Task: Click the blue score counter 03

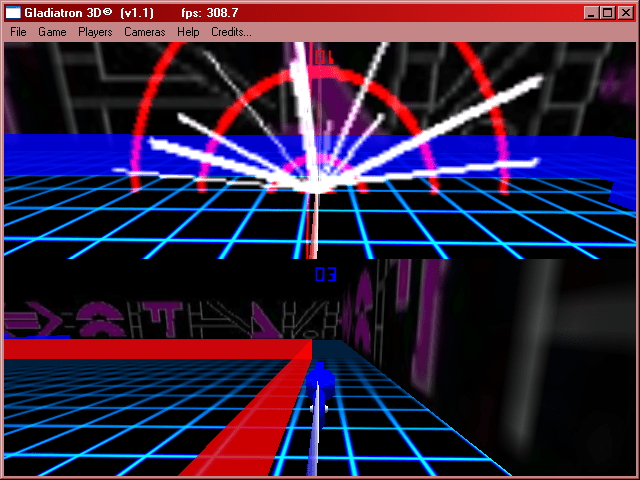Action: click(x=326, y=274)
